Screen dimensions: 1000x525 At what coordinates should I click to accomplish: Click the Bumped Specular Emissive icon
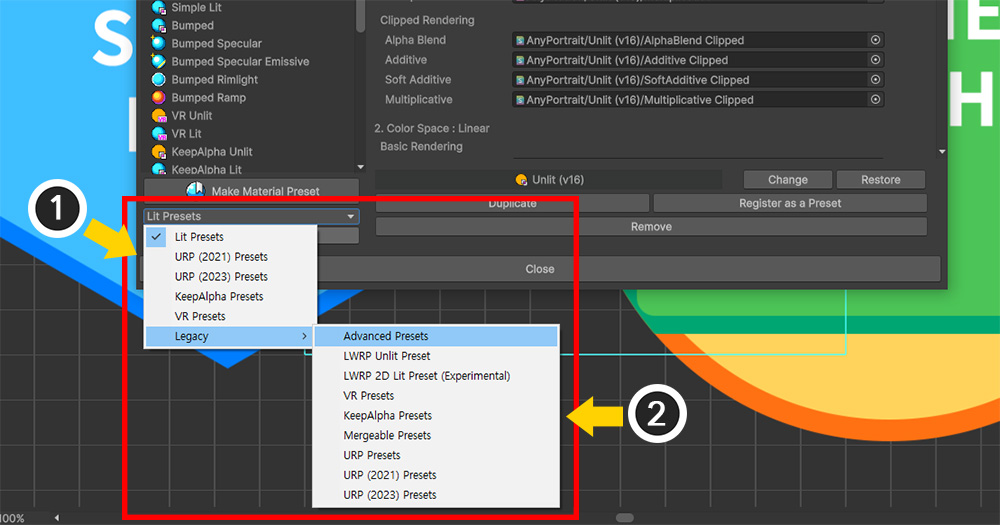point(159,62)
